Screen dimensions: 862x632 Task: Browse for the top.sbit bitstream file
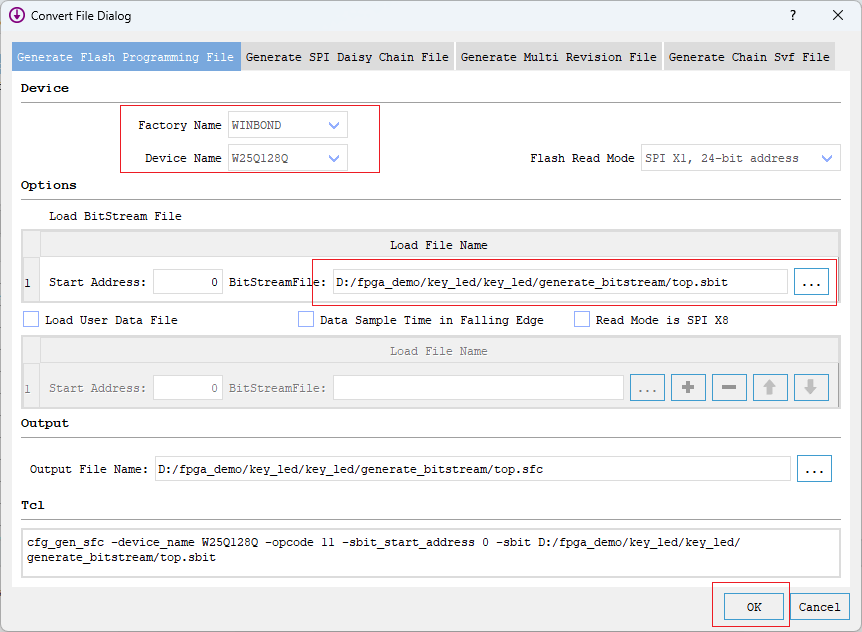click(x=812, y=281)
